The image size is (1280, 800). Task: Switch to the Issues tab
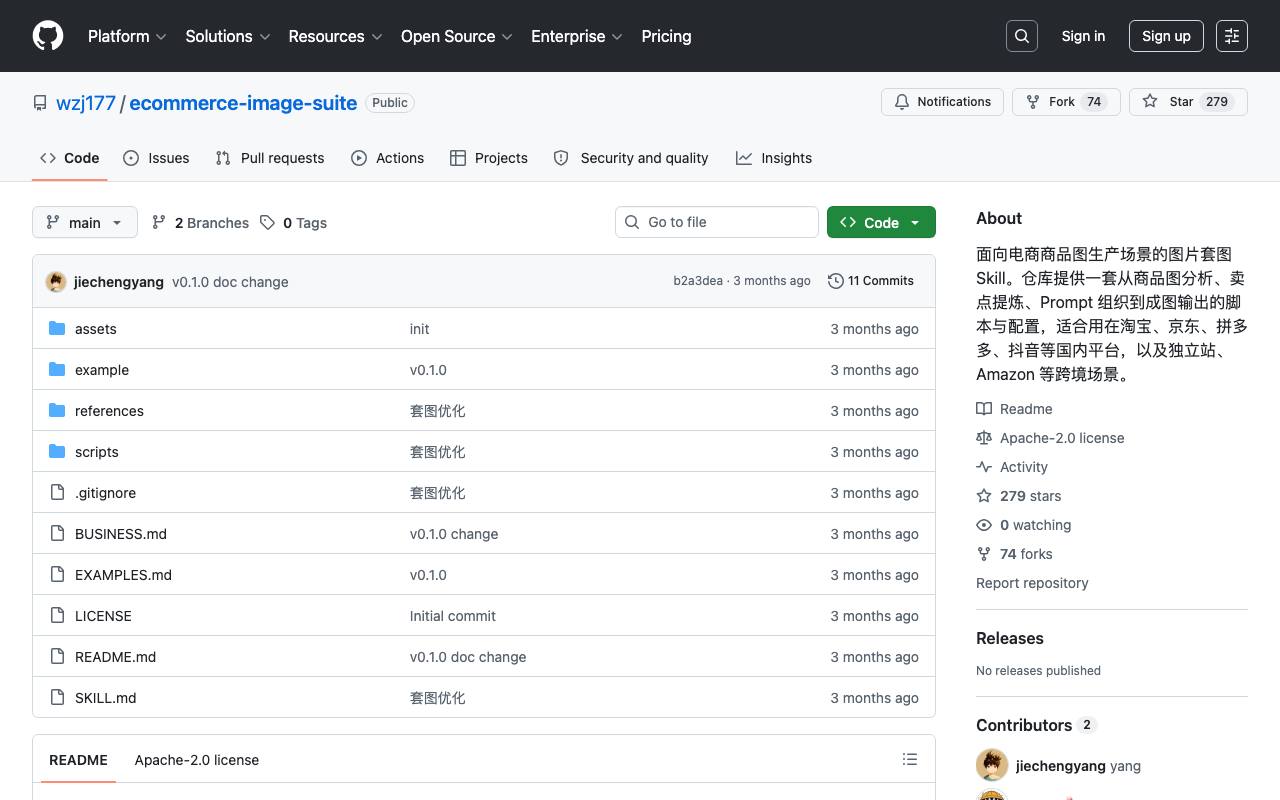tap(156, 158)
